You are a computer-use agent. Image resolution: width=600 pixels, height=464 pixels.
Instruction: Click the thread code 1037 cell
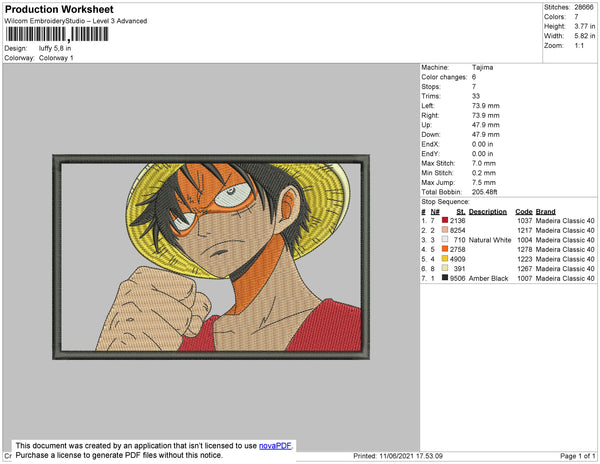point(524,221)
